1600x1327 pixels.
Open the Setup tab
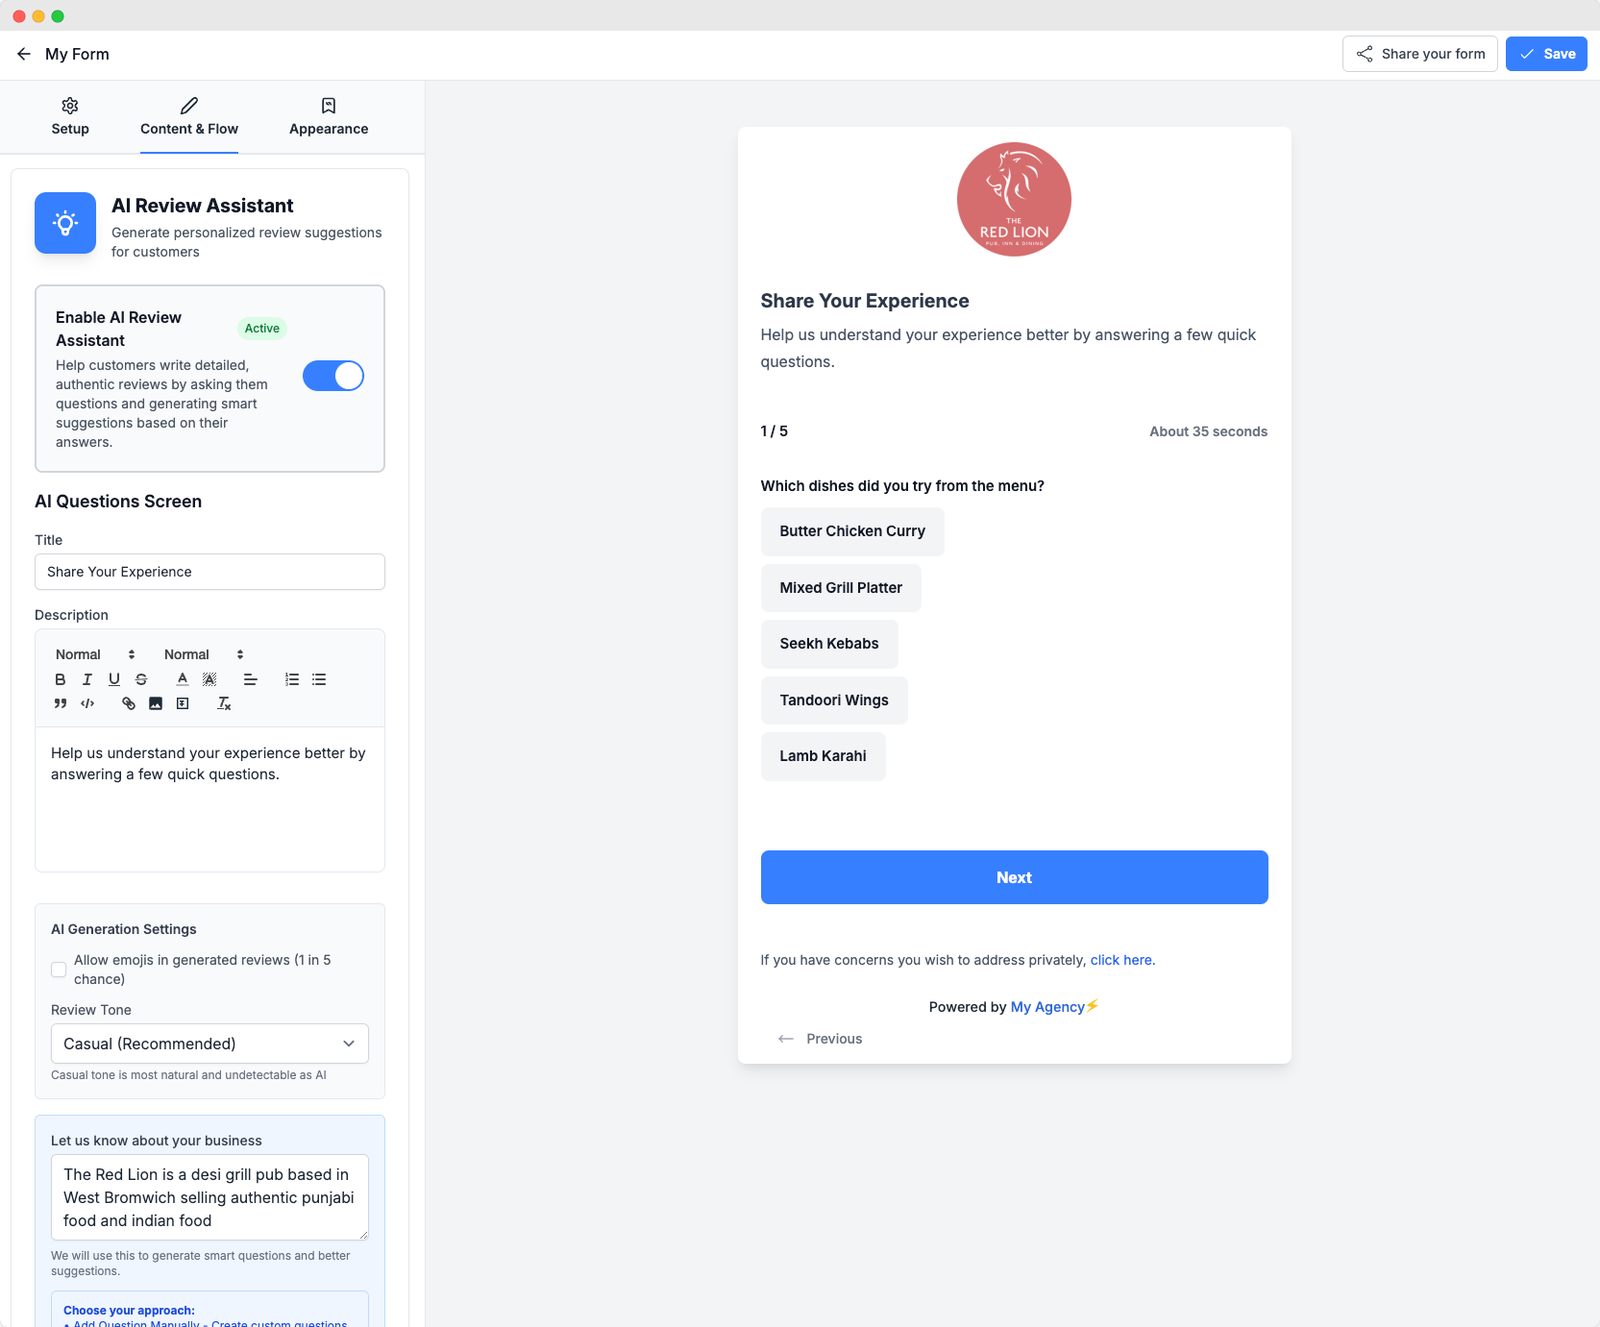[x=69, y=116]
